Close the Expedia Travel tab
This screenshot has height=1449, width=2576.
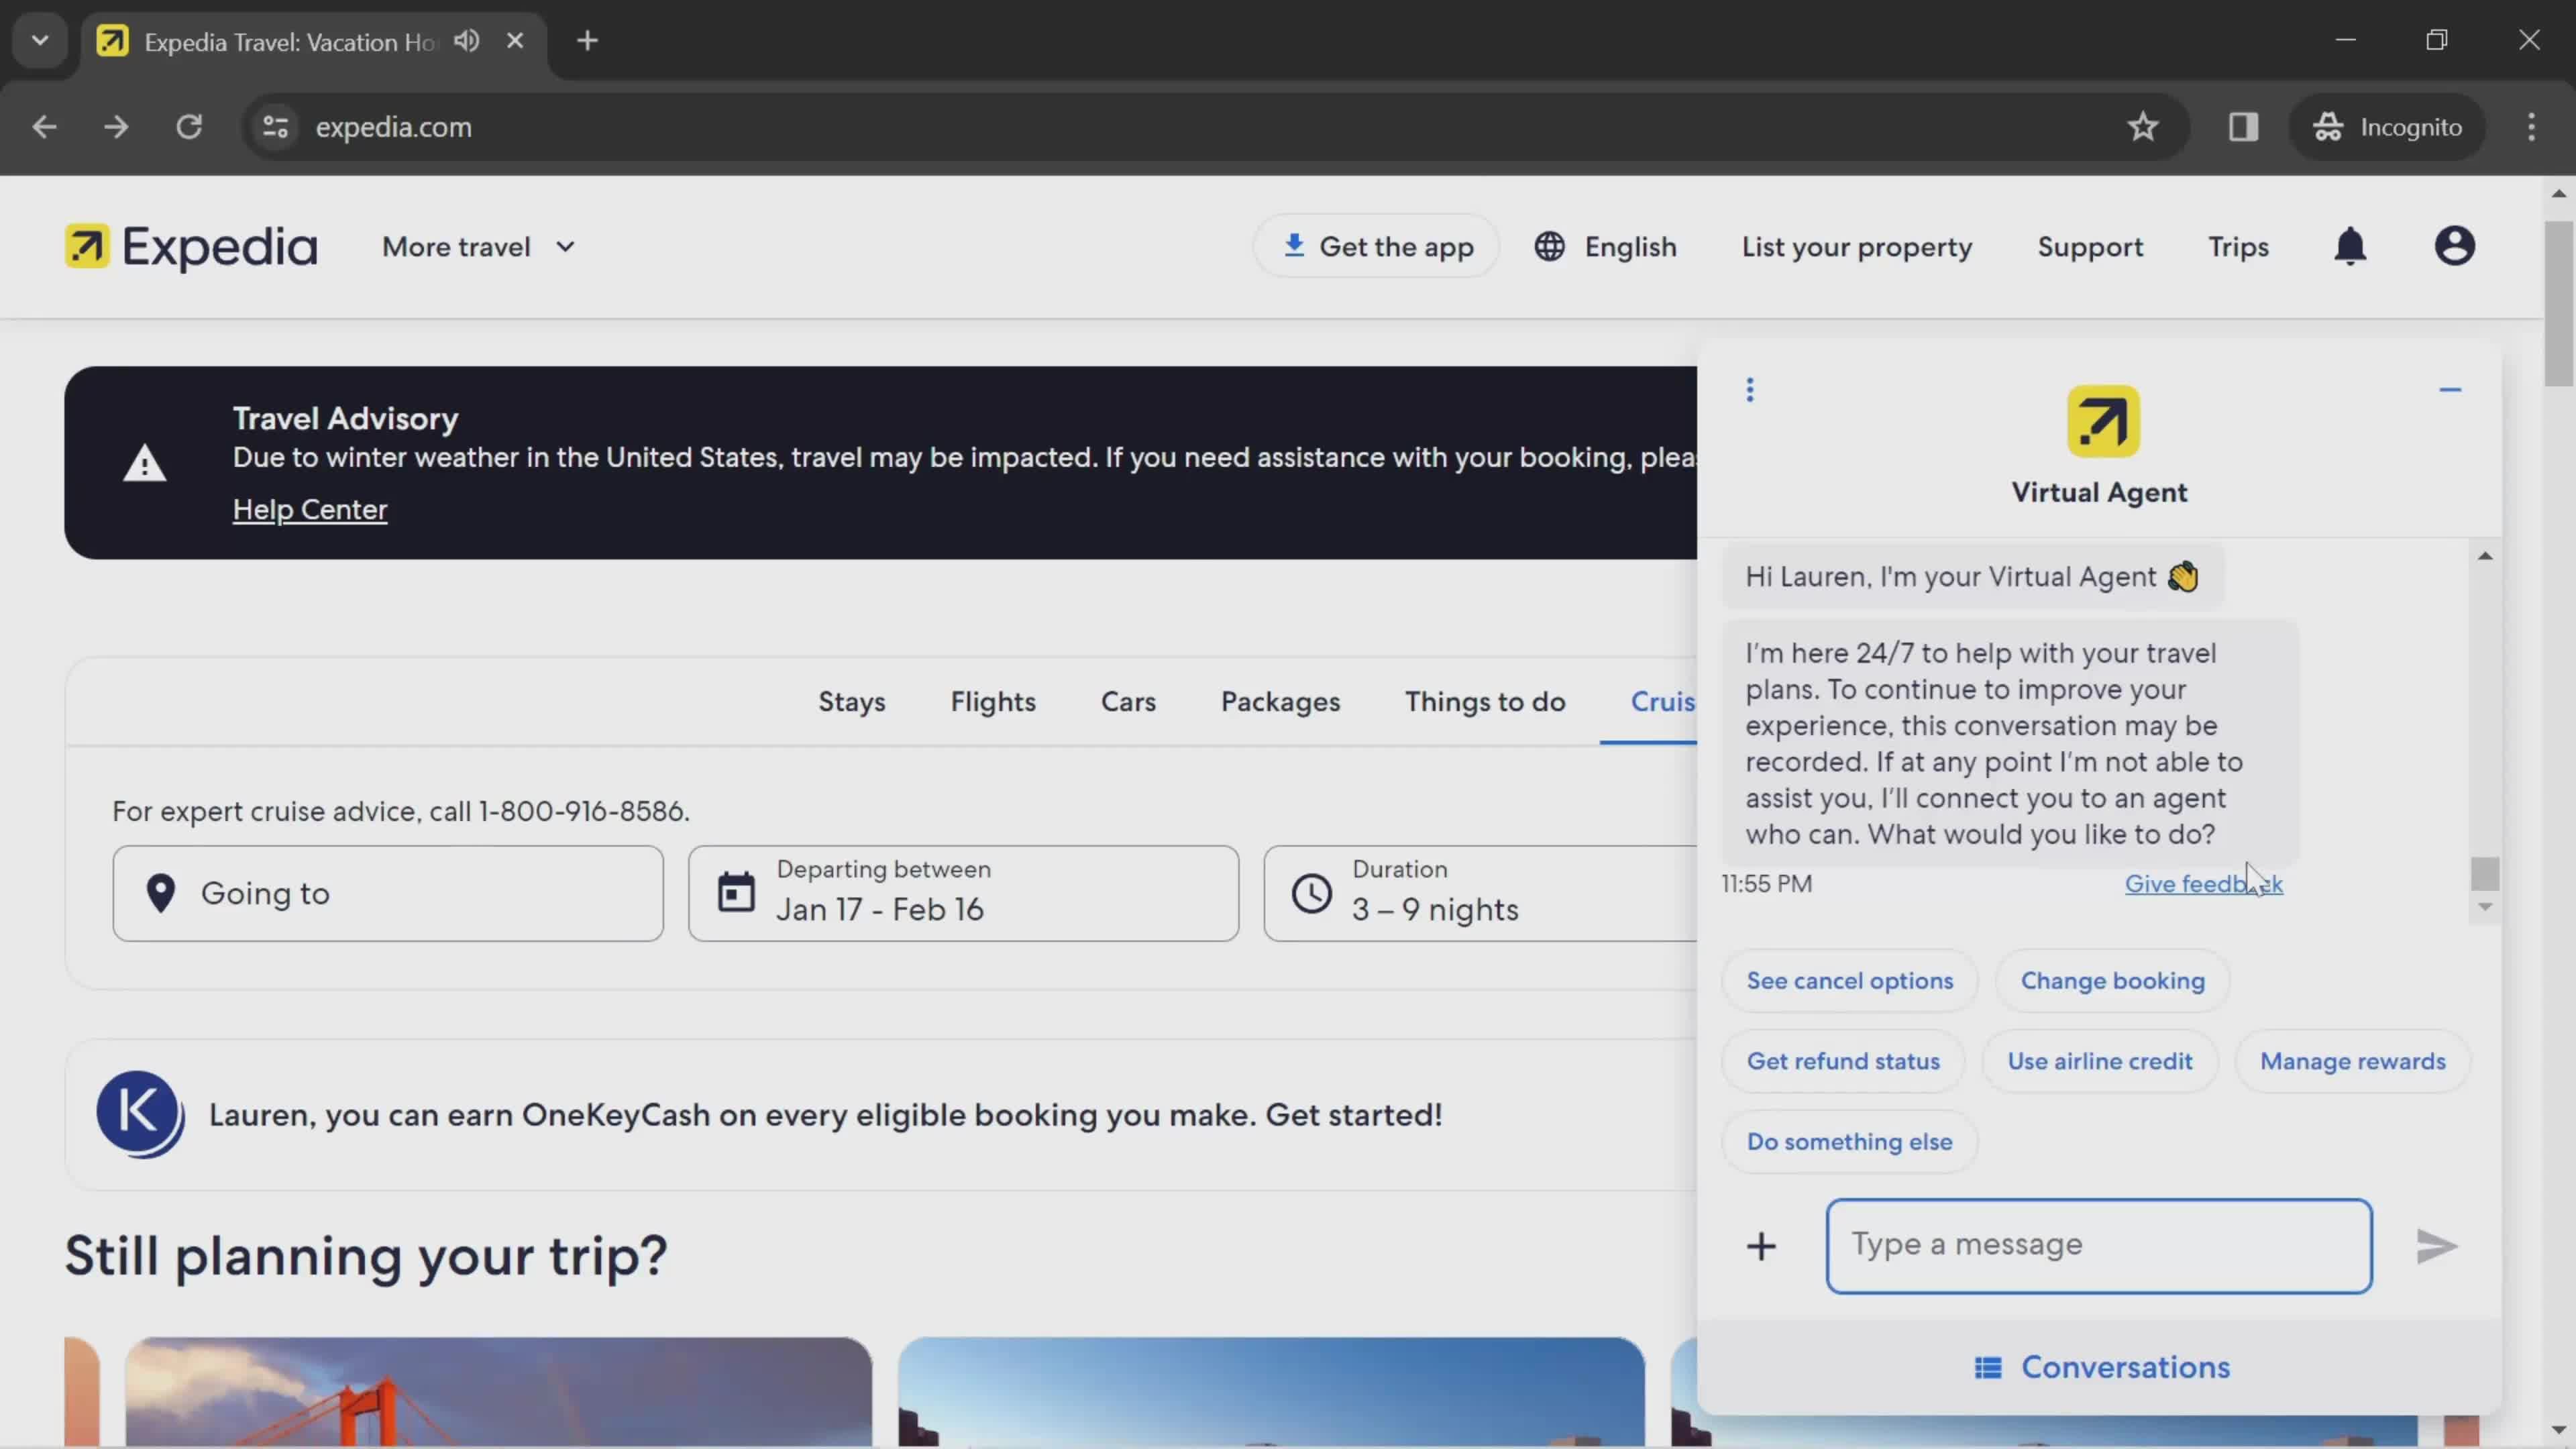tap(515, 41)
